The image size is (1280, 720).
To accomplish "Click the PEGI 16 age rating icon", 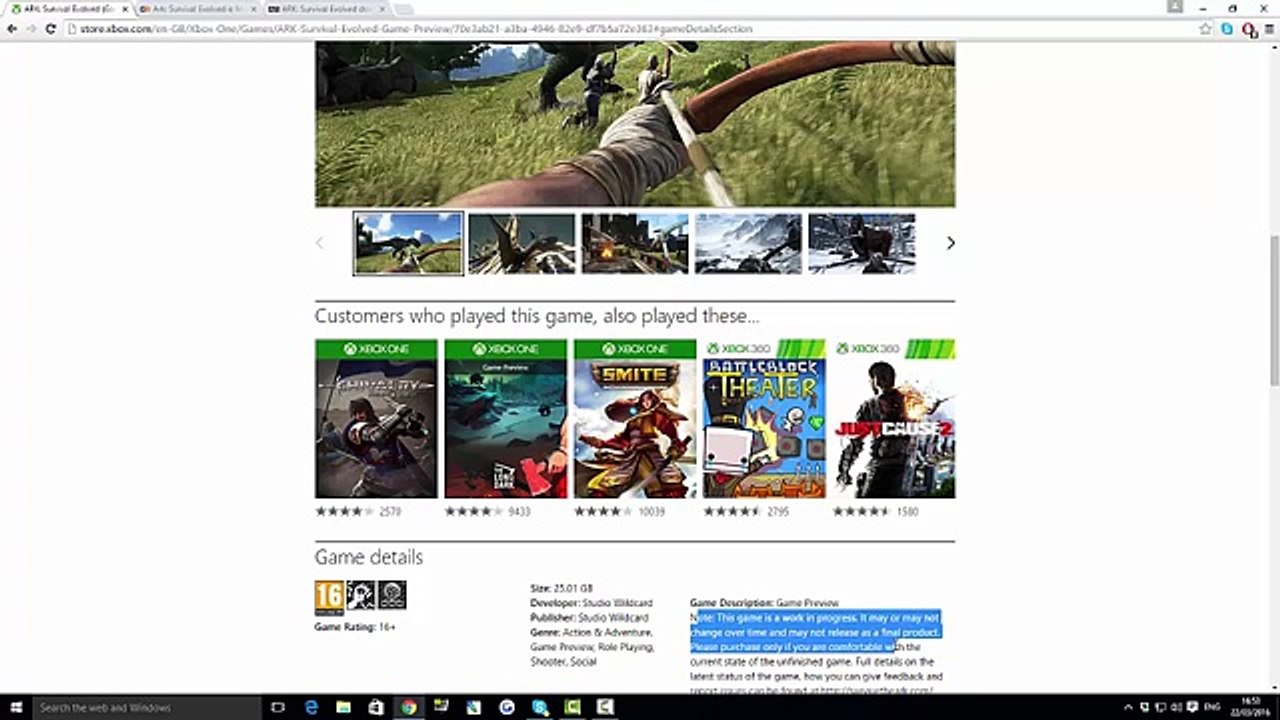I will 329,597.
